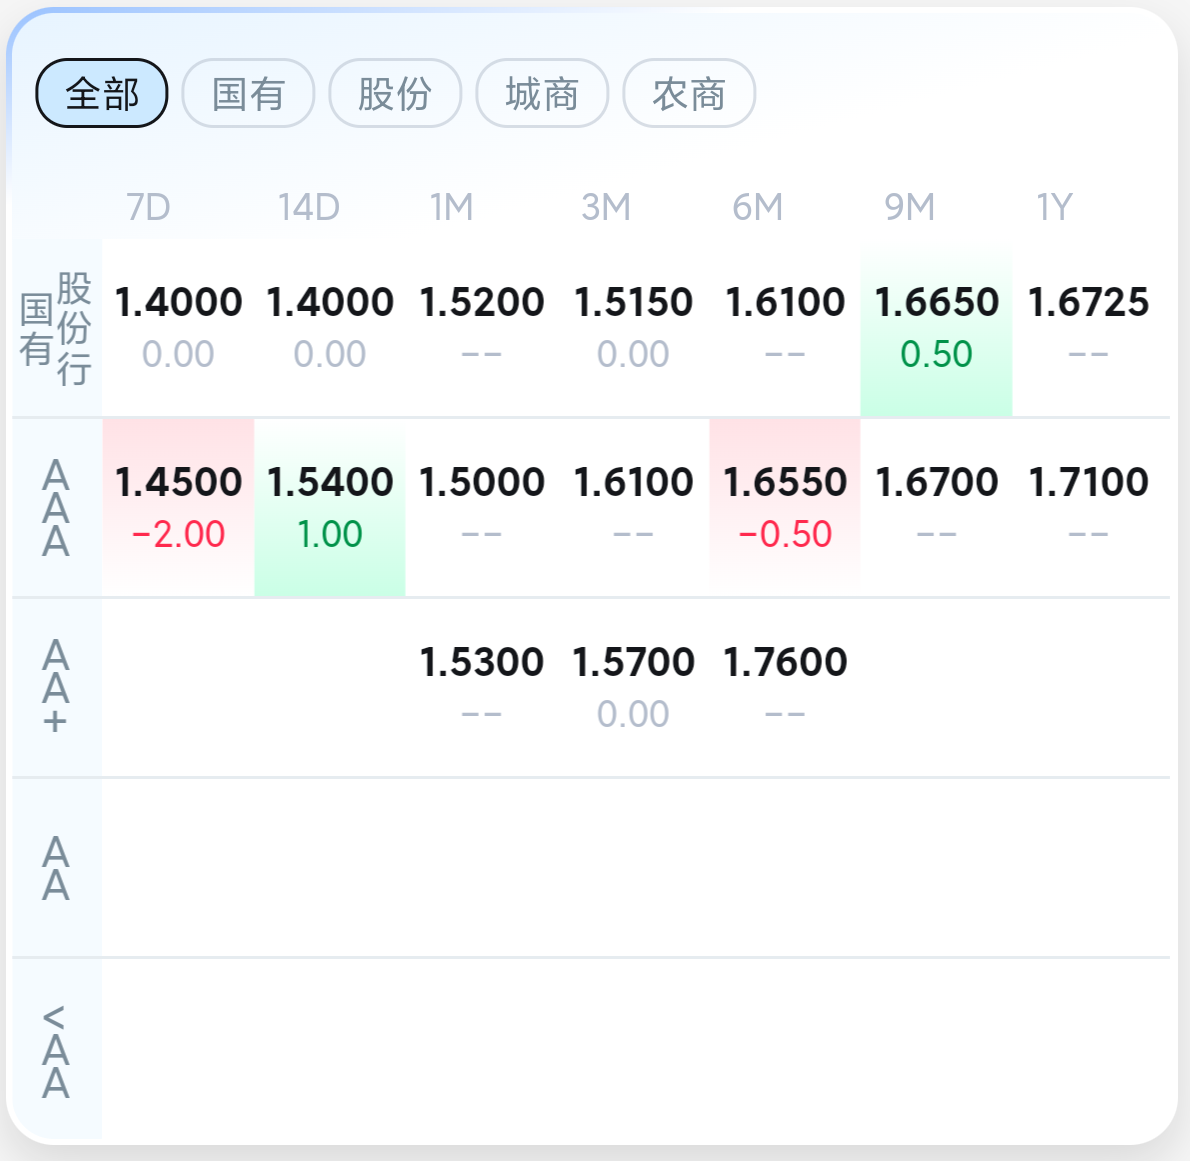The height and width of the screenshot is (1161, 1190).
Task: Click the 9M column header
Action: (x=909, y=207)
